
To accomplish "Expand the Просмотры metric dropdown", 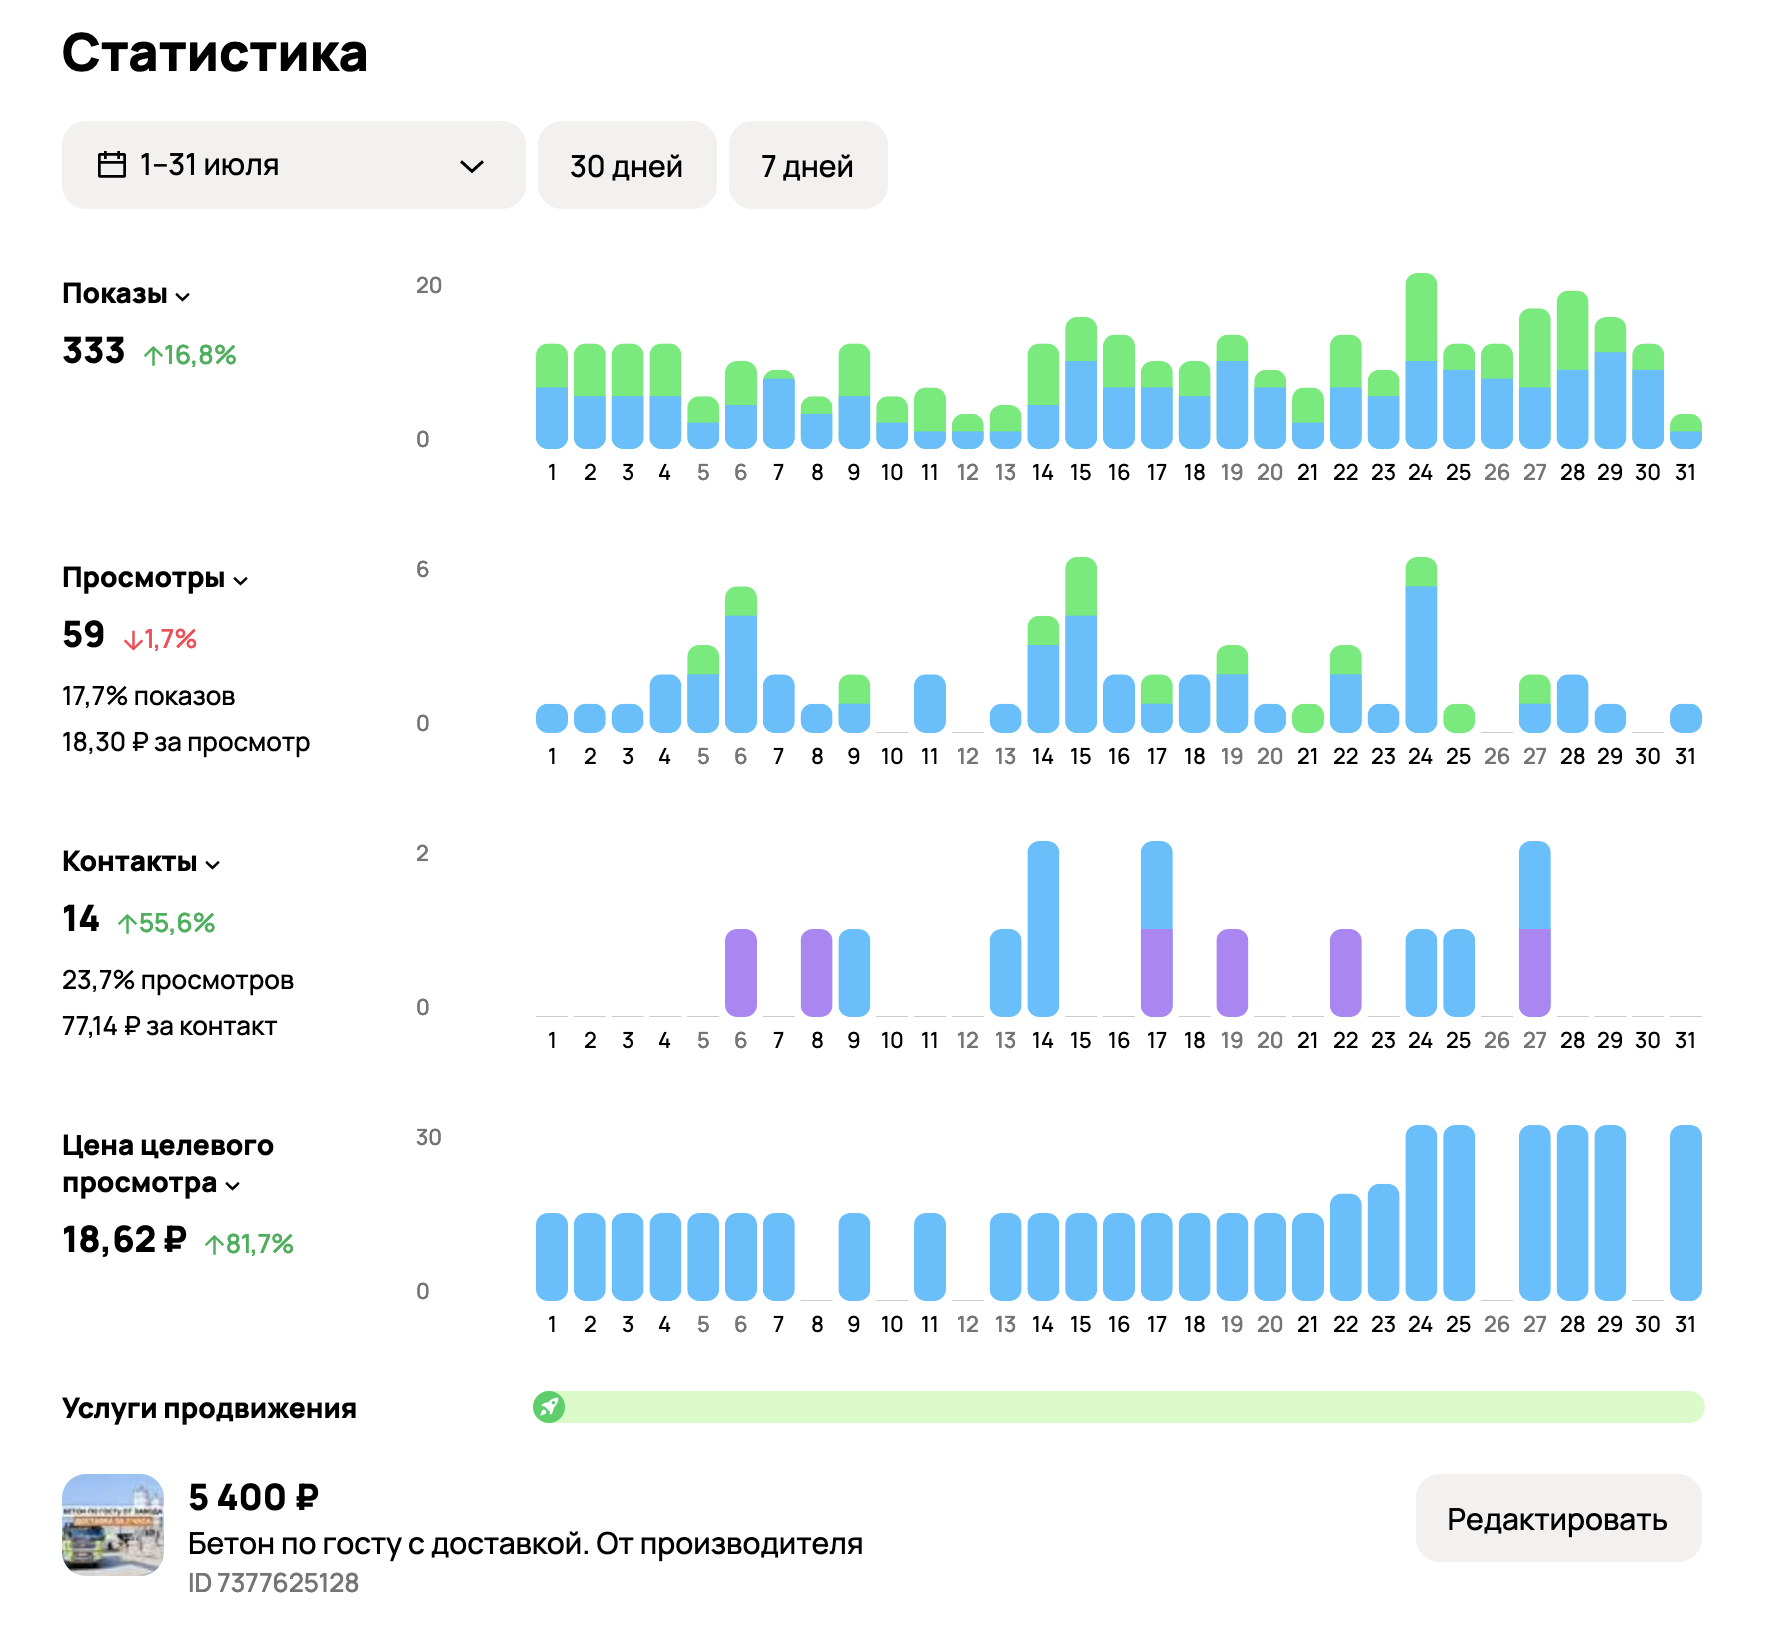I will [155, 578].
